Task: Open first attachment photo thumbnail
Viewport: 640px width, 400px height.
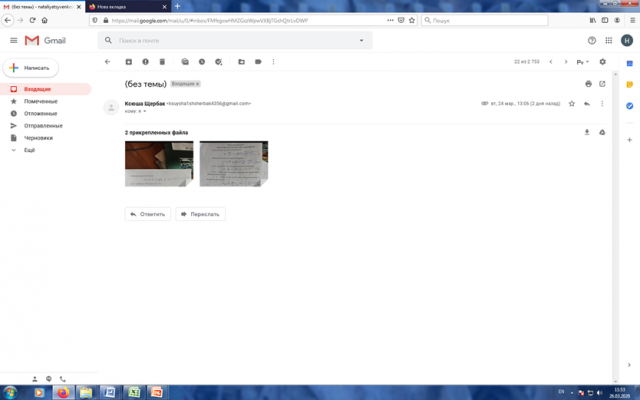Action: [159, 164]
